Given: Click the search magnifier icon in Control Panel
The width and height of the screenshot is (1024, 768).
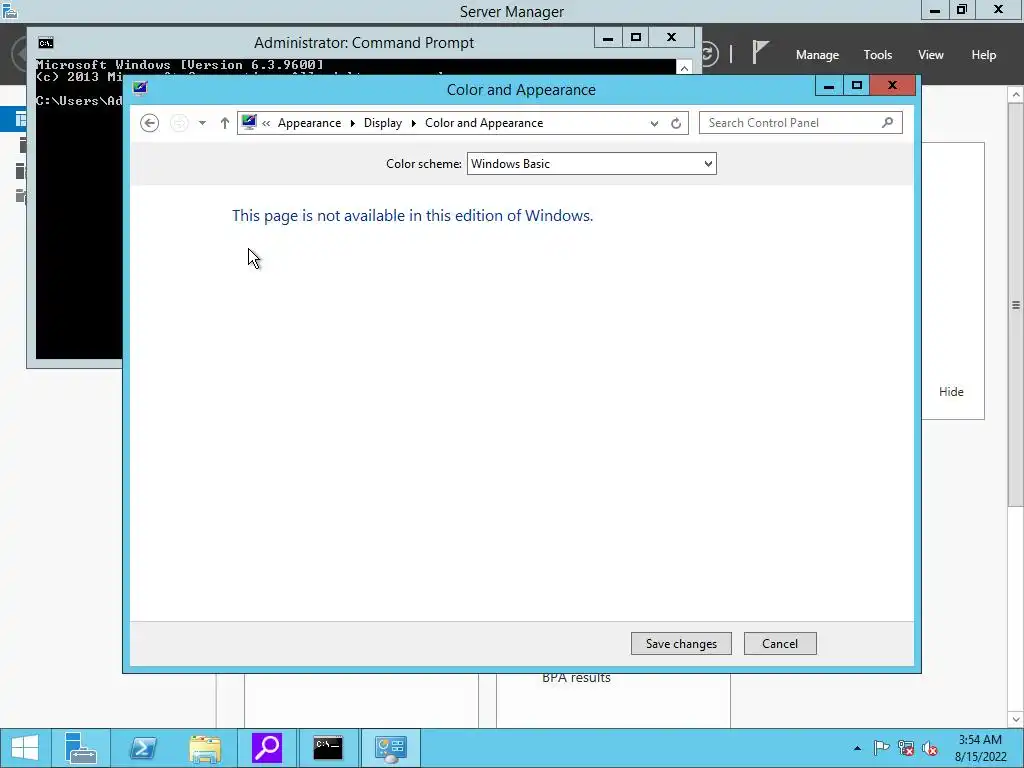Looking at the screenshot, I should [888, 122].
